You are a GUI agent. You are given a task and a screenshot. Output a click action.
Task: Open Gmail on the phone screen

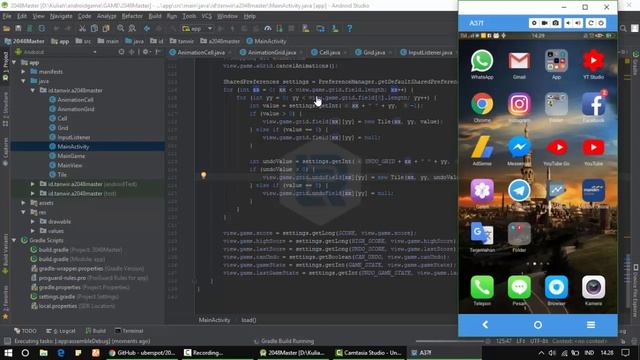[x=519, y=64]
